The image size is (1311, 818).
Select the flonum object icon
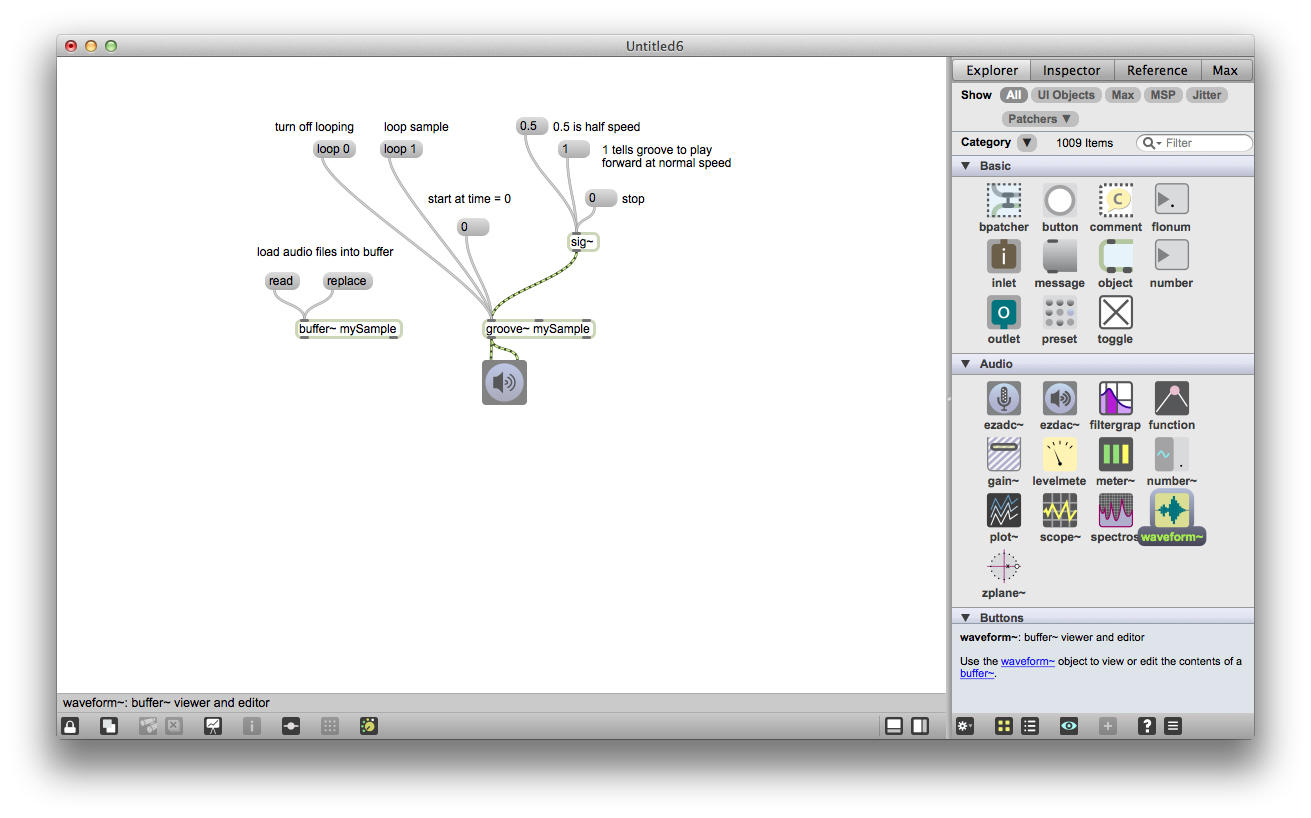click(1172, 200)
